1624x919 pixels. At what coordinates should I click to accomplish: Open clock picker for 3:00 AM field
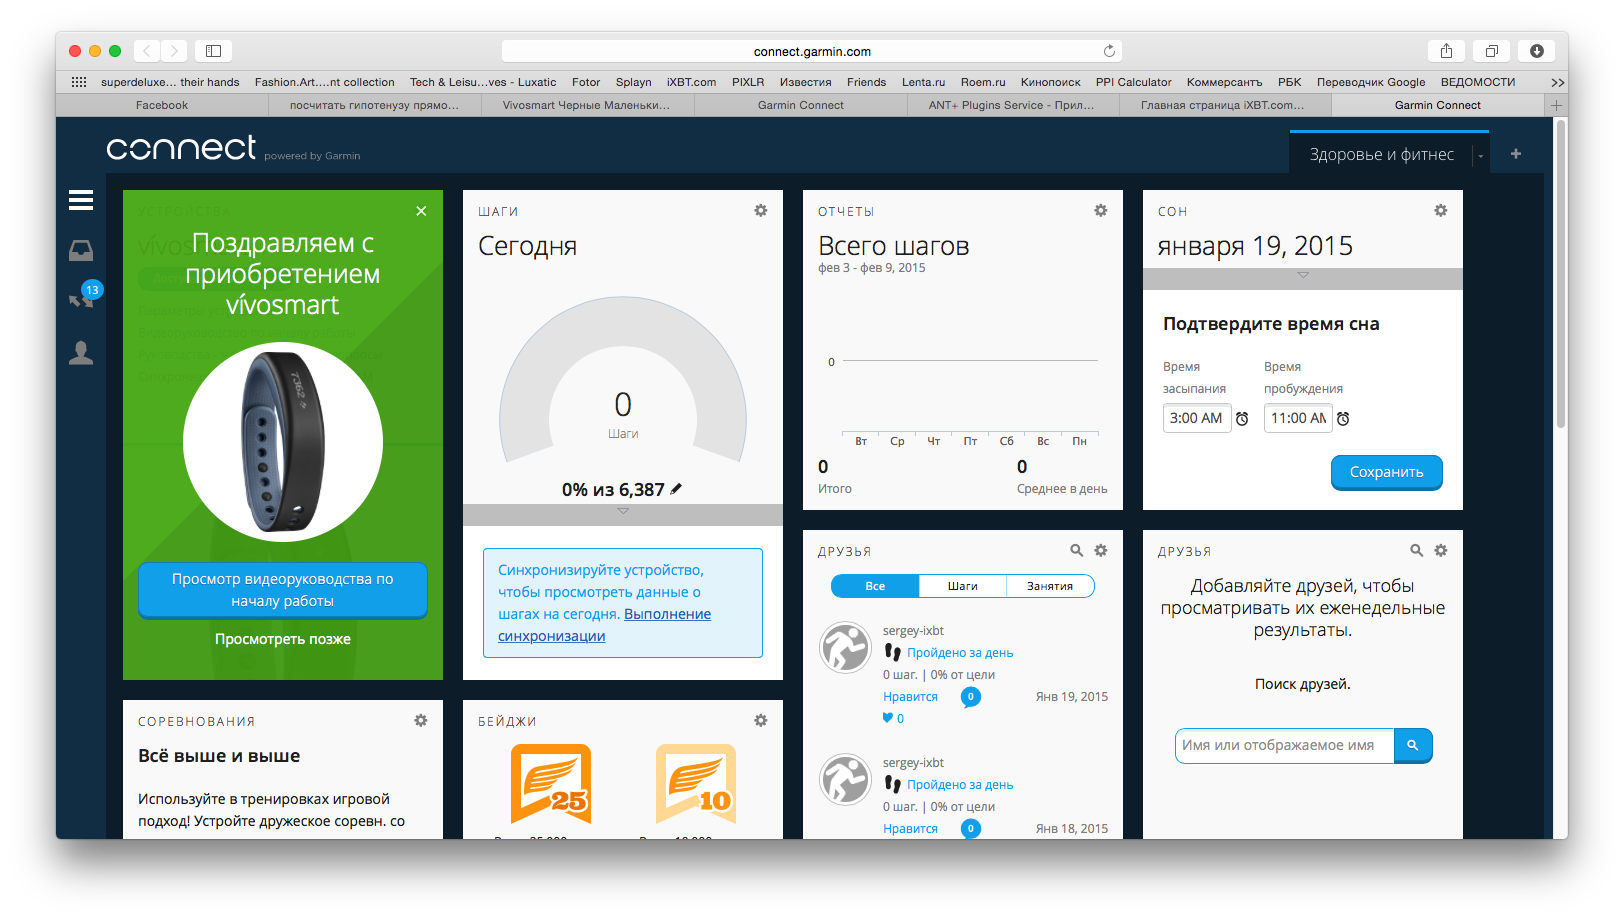1242,419
